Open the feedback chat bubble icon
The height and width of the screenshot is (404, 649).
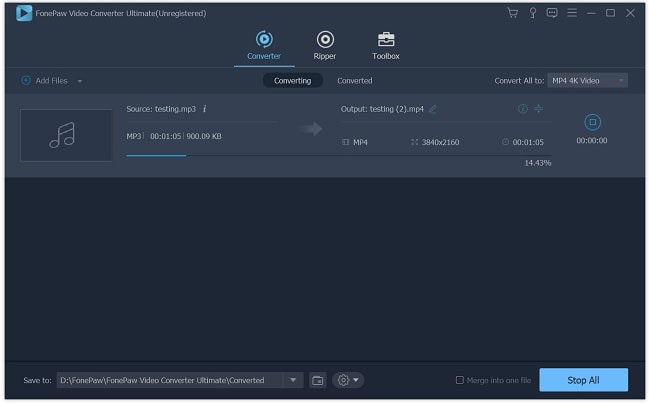(x=552, y=13)
